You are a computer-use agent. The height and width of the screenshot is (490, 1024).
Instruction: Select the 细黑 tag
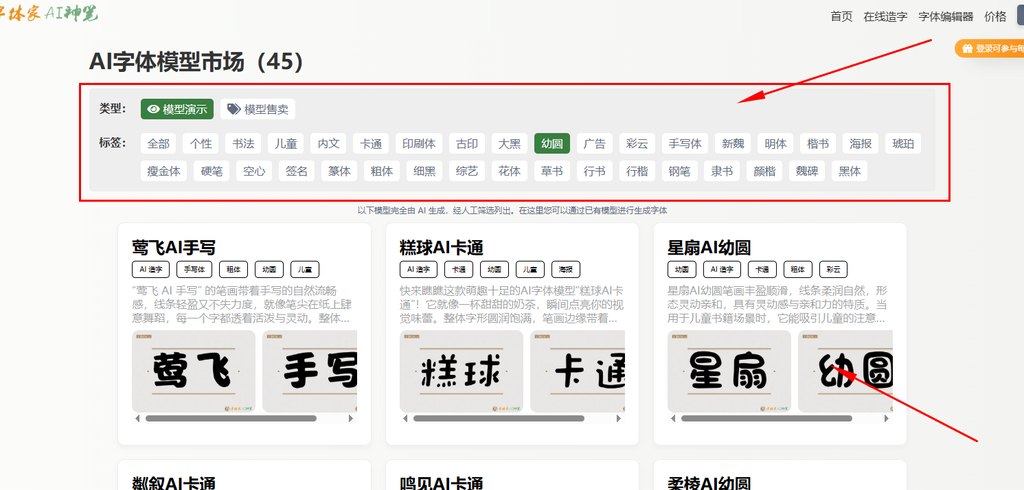424,171
